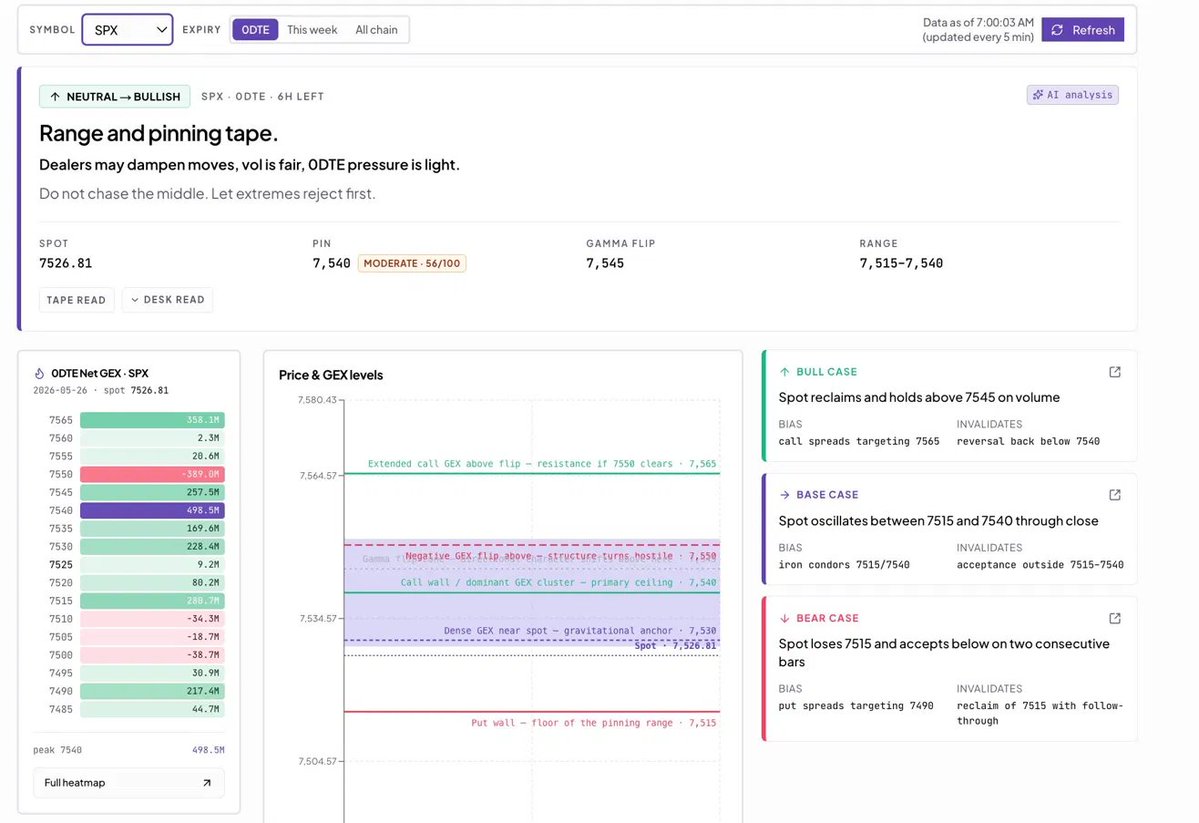Click the Negative GEX flip 7,550 label
1199x823 pixels.
pos(561,556)
